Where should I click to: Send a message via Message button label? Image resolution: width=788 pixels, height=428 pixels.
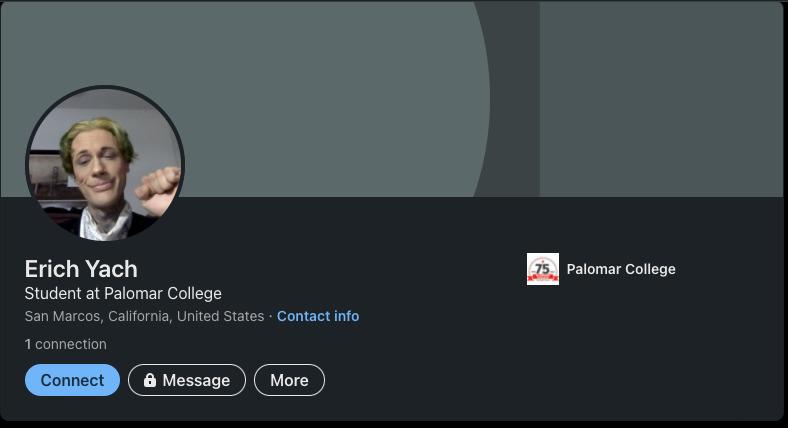pyautogui.click(x=196, y=380)
